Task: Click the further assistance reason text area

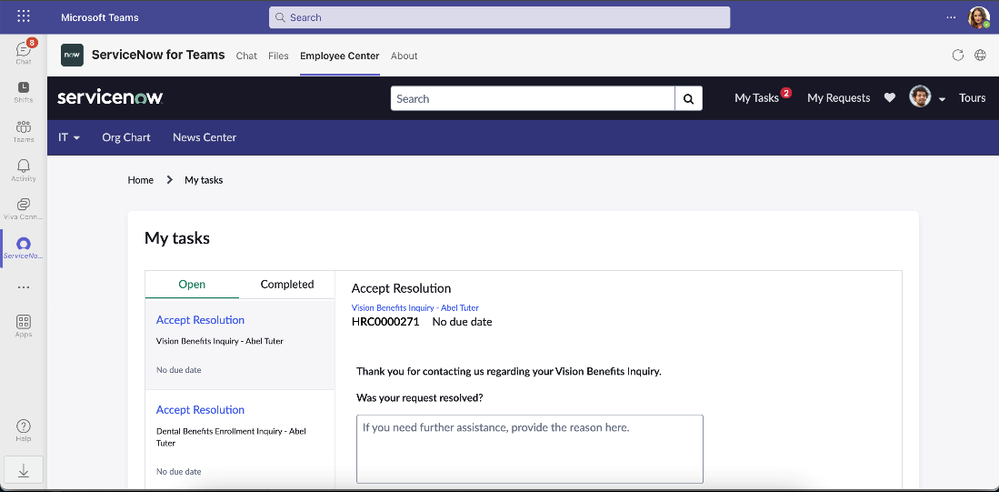Action: [x=529, y=449]
